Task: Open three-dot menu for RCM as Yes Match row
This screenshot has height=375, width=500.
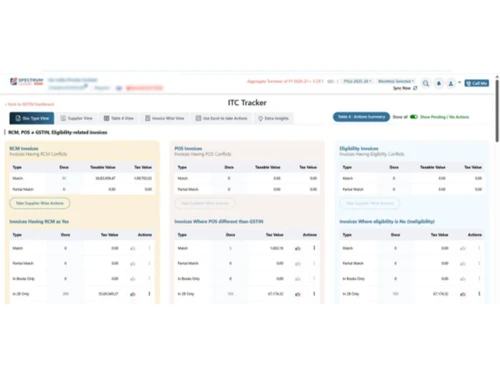Action: click(149, 248)
